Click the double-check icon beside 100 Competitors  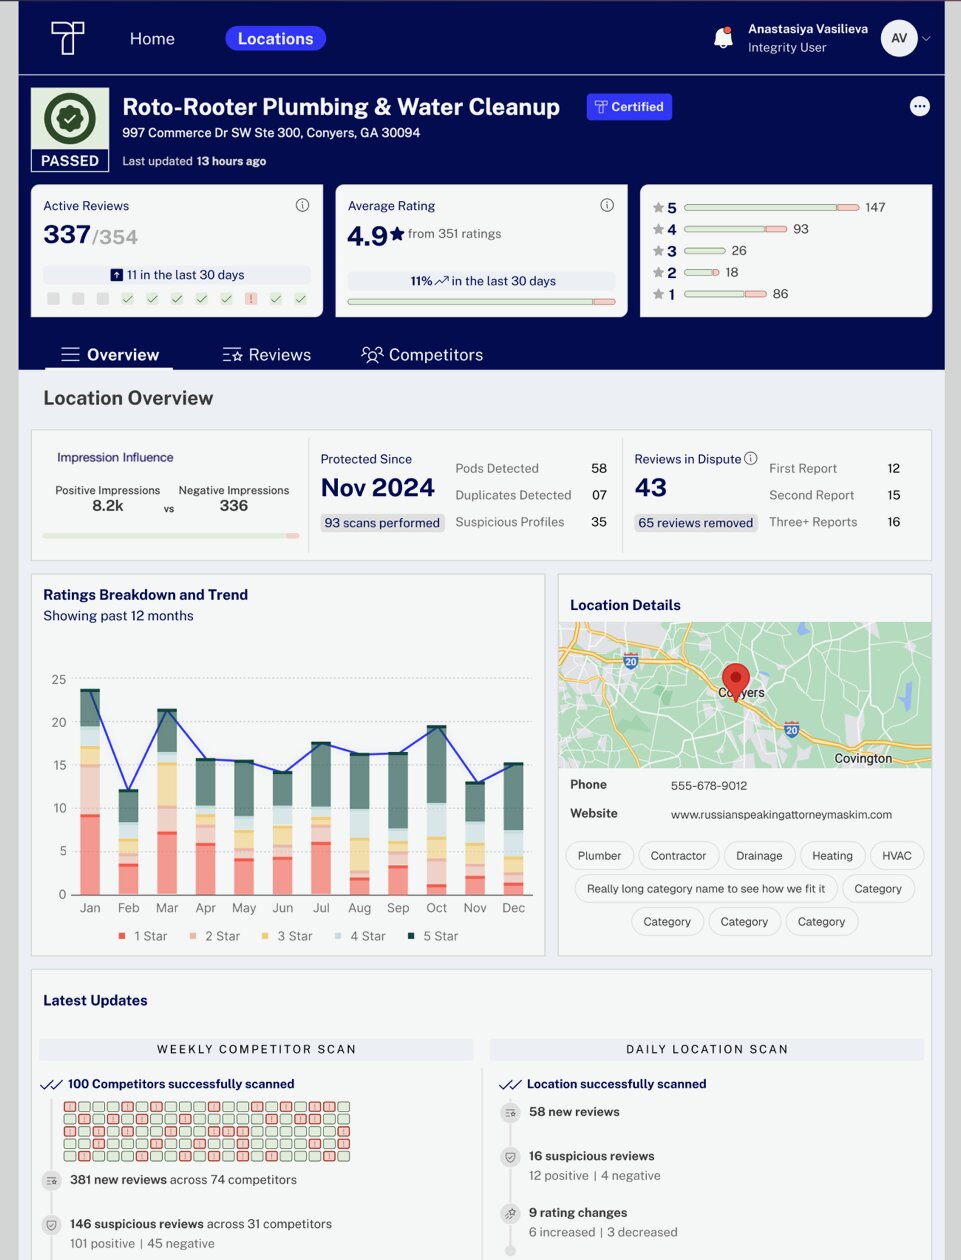pos(51,1084)
